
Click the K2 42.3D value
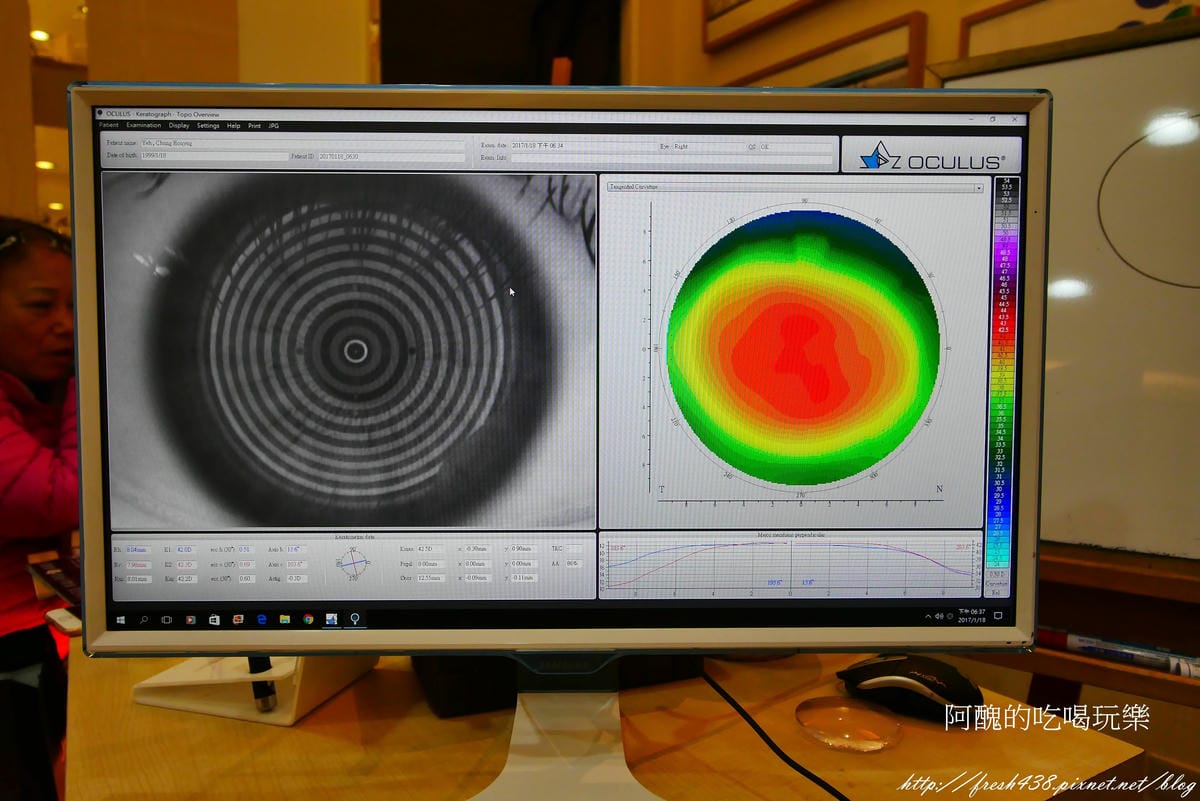[187, 565]
